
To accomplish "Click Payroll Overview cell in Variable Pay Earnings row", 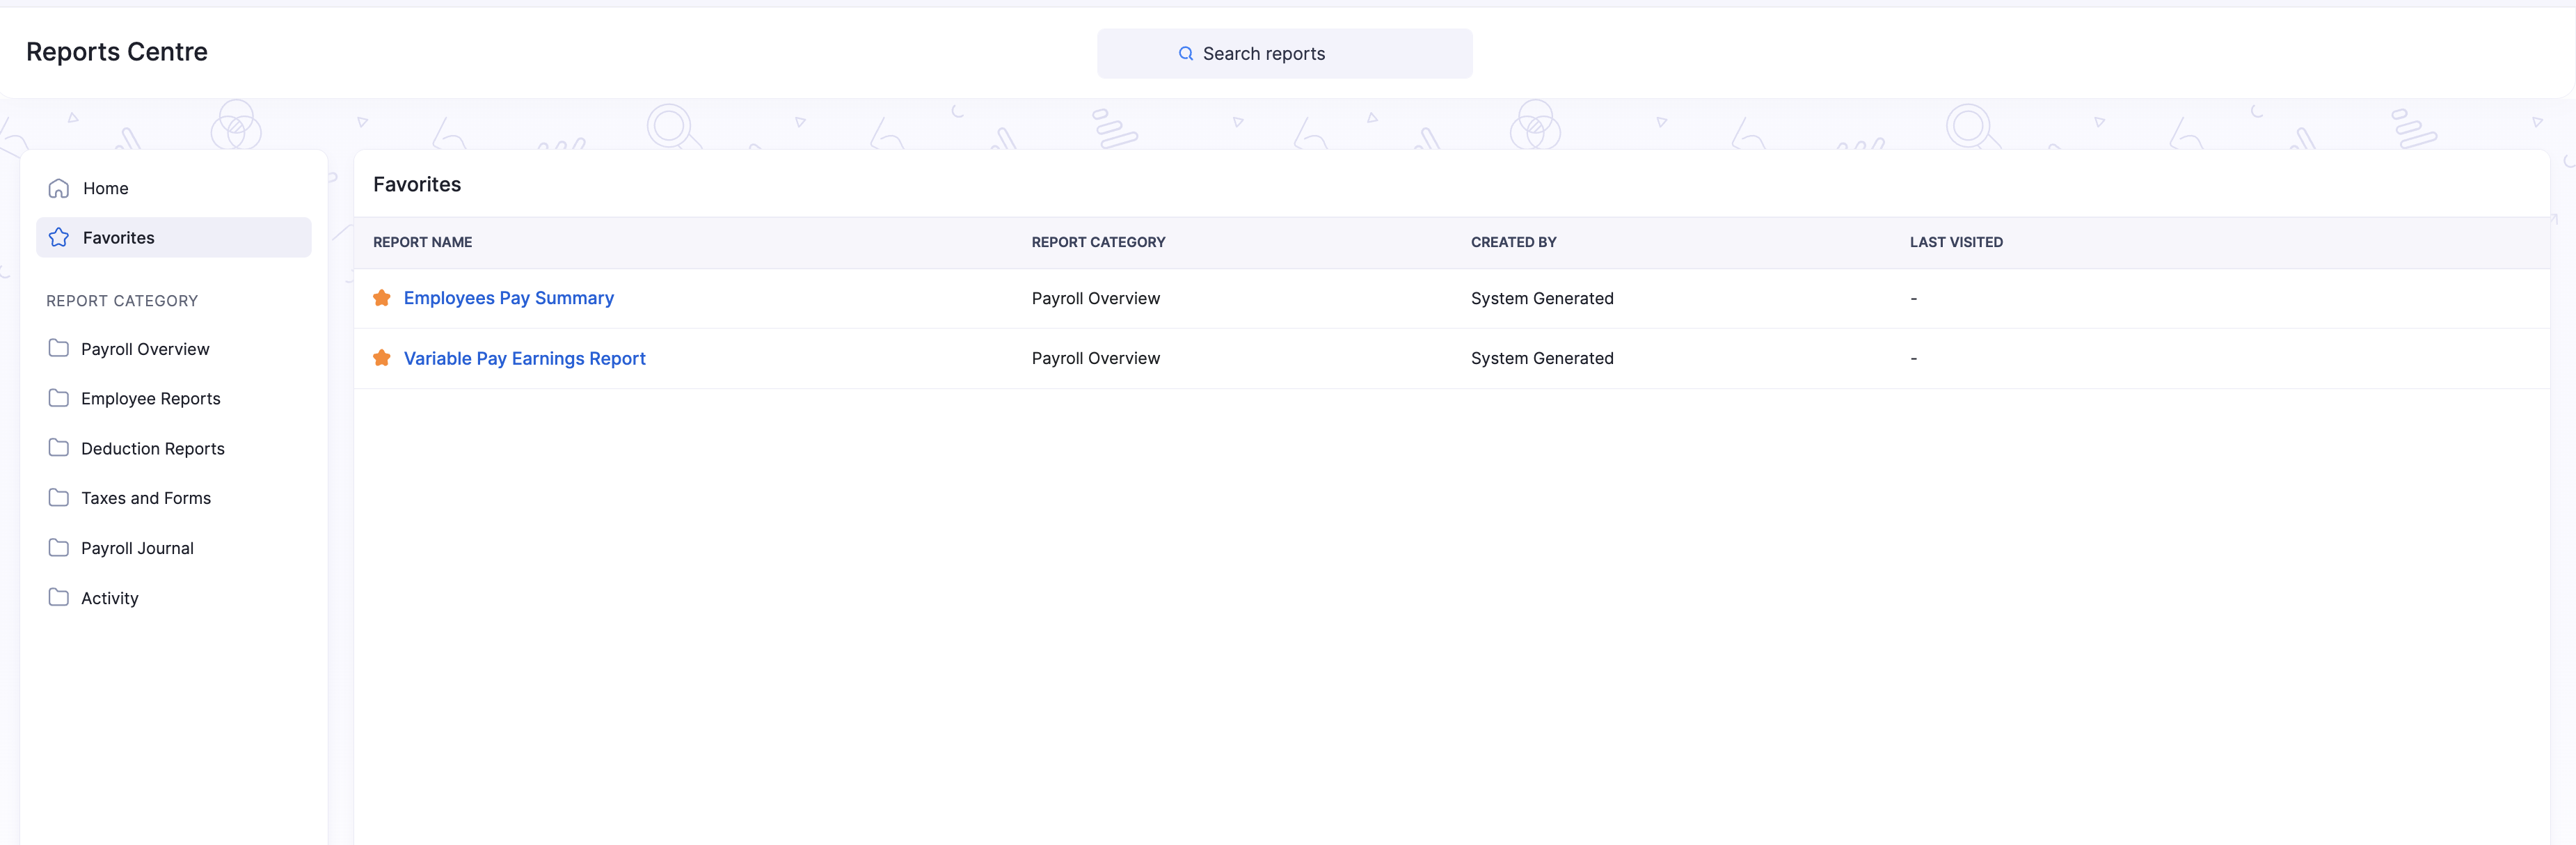I will point(1096,358).
